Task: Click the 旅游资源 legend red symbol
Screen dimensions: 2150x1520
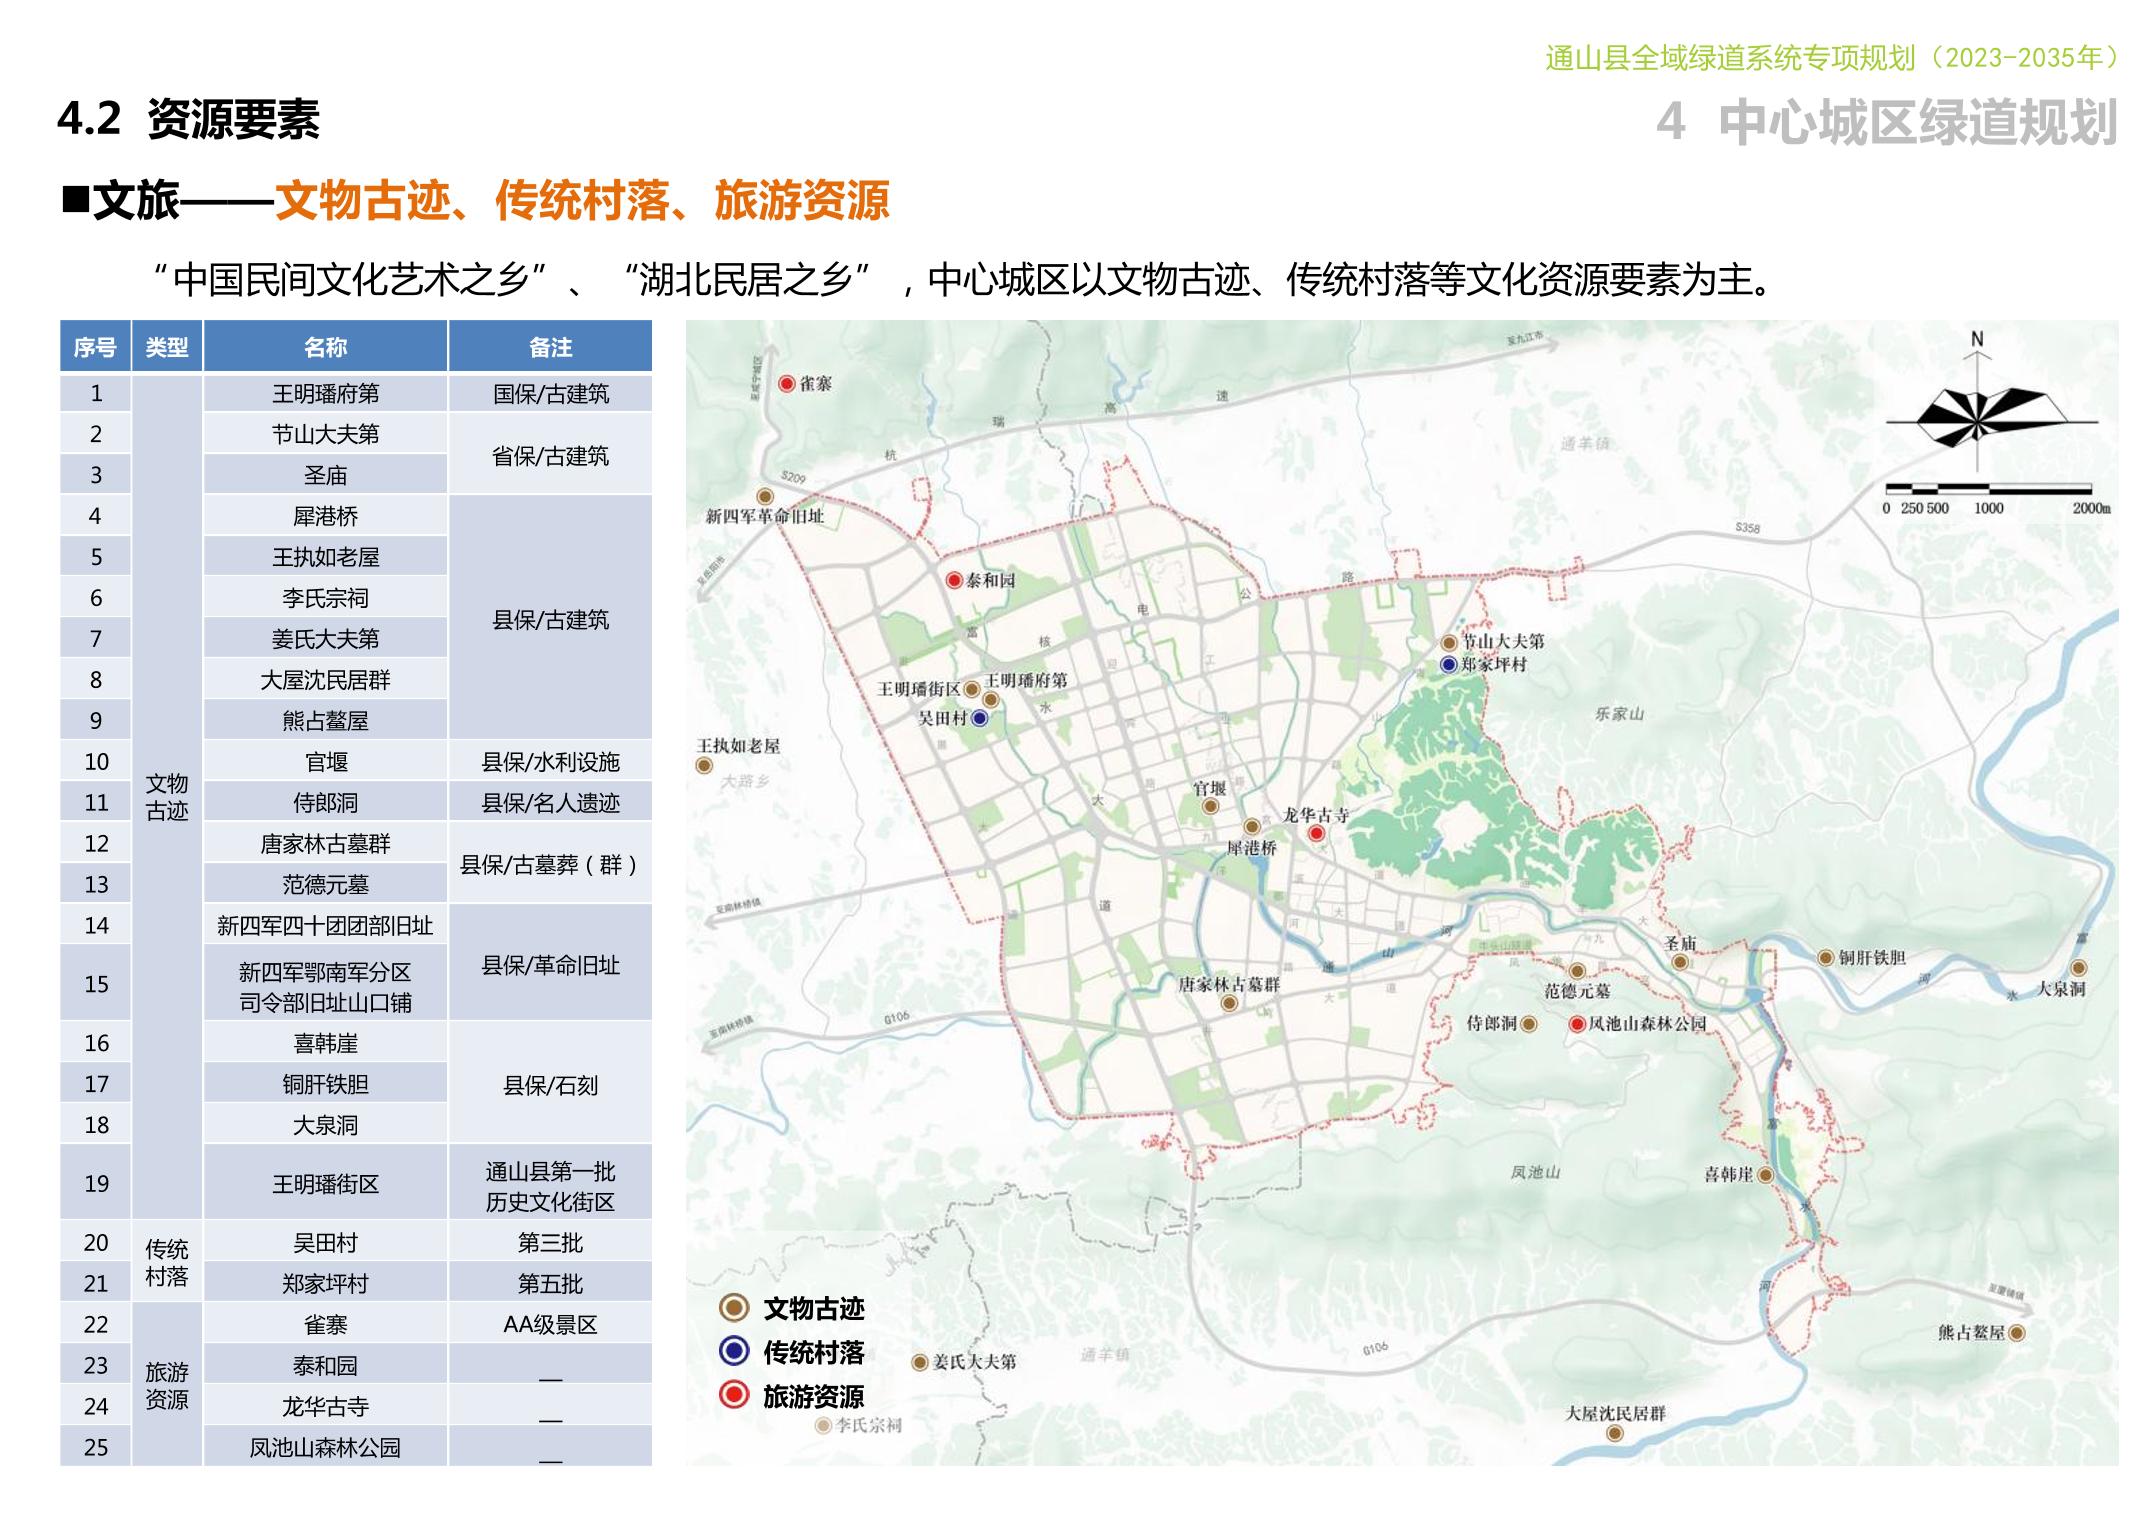Action: pyautogui.click(x=734, y=1396)
